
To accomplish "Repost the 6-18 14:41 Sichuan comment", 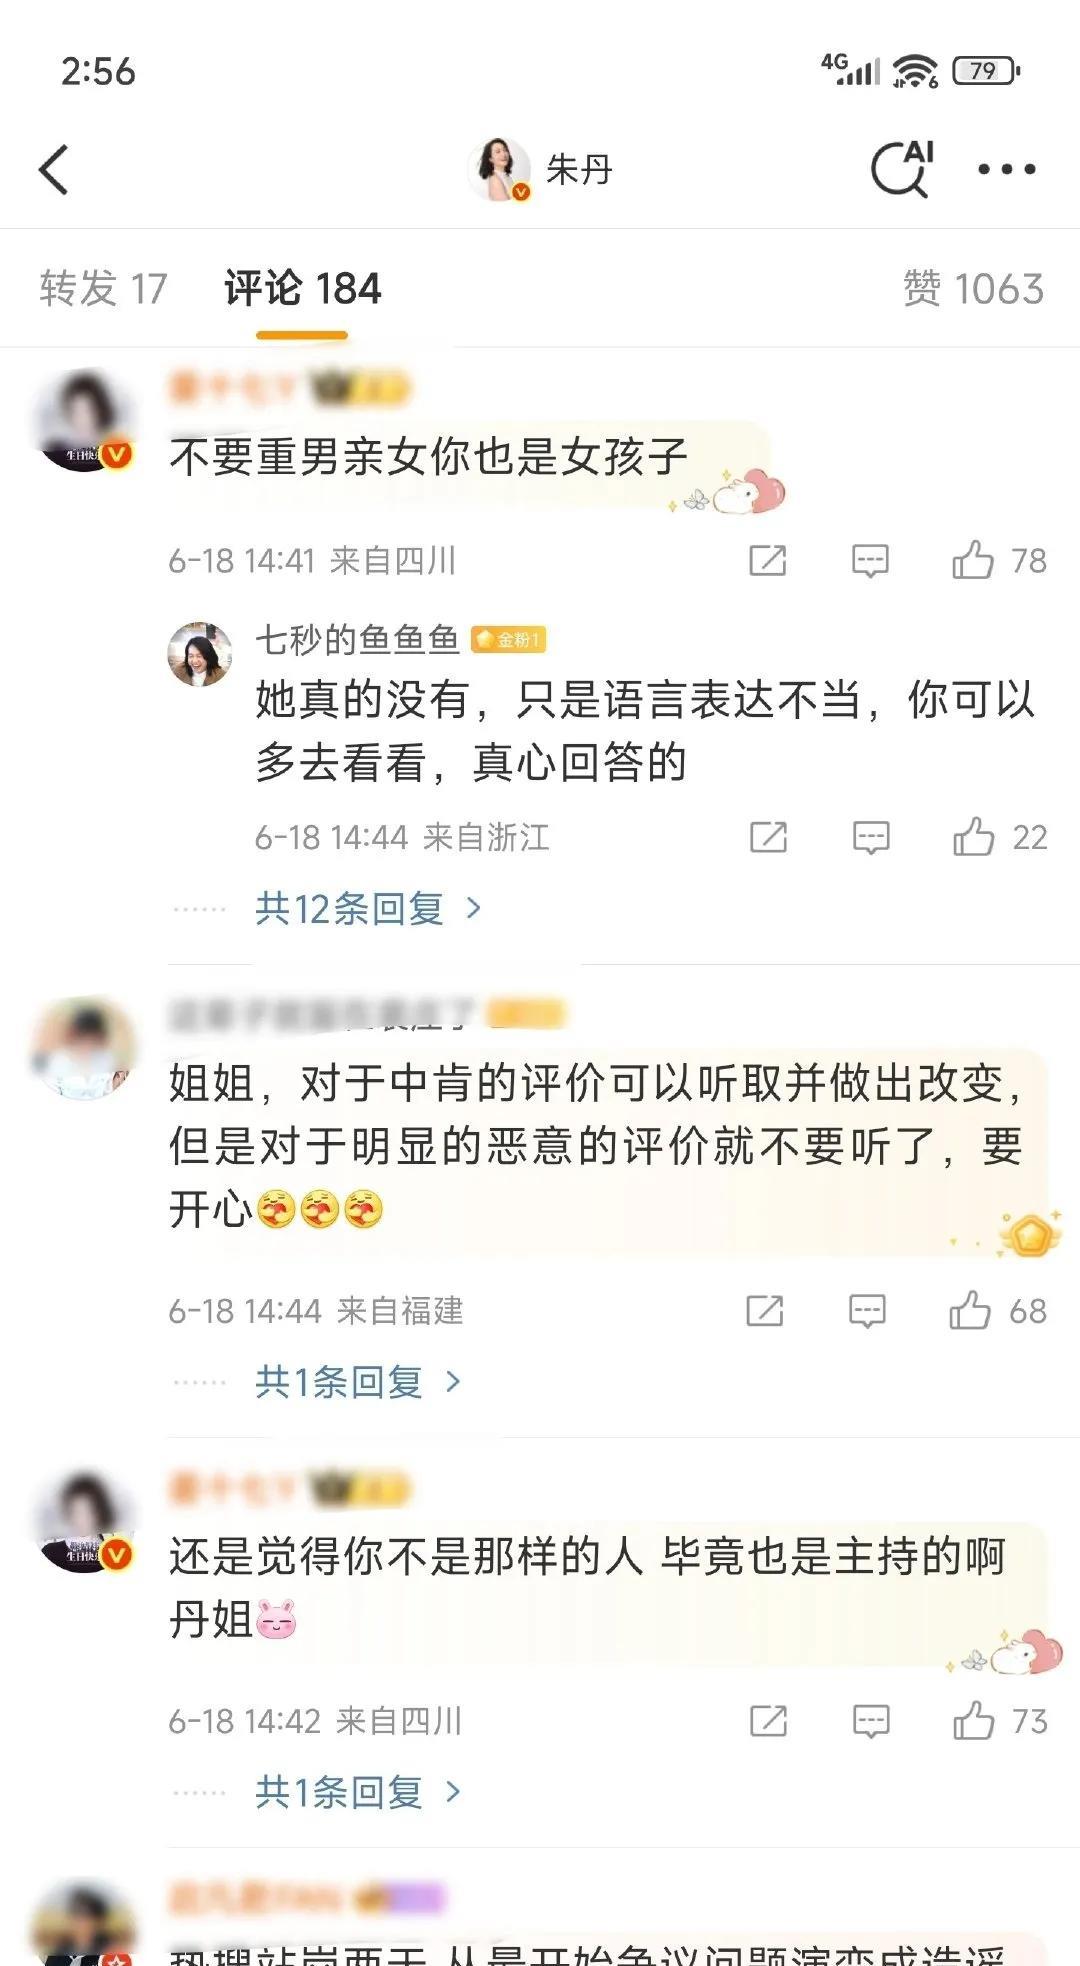I will coord(768,561).
